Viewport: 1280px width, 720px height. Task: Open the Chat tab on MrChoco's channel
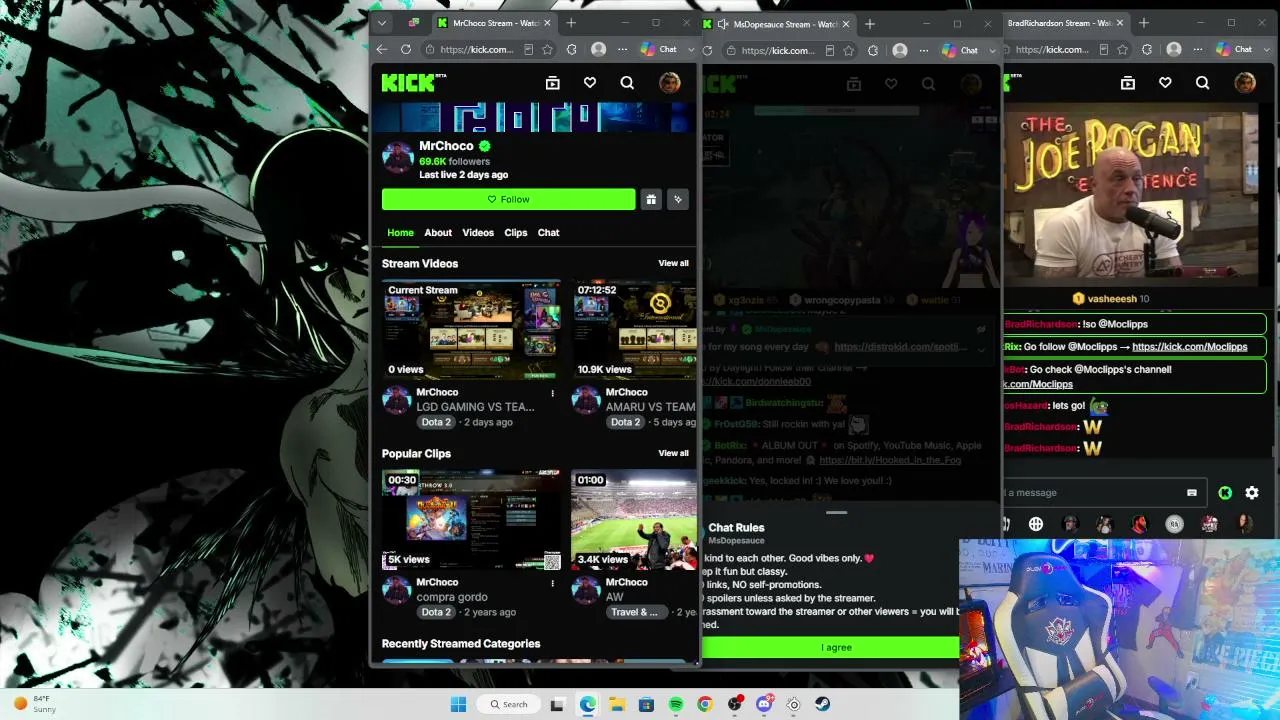point(549,233)
